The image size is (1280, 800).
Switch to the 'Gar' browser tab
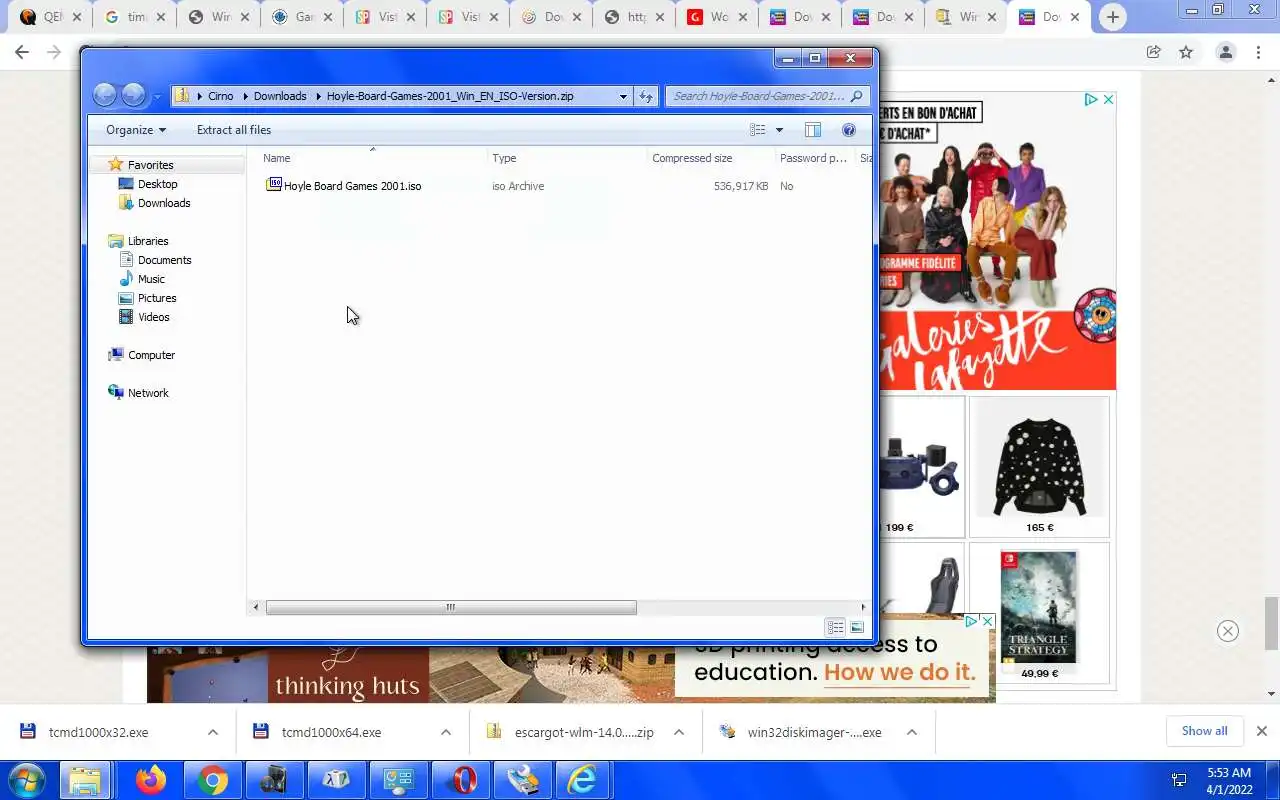pyautogui.click(x=300, y=17)
